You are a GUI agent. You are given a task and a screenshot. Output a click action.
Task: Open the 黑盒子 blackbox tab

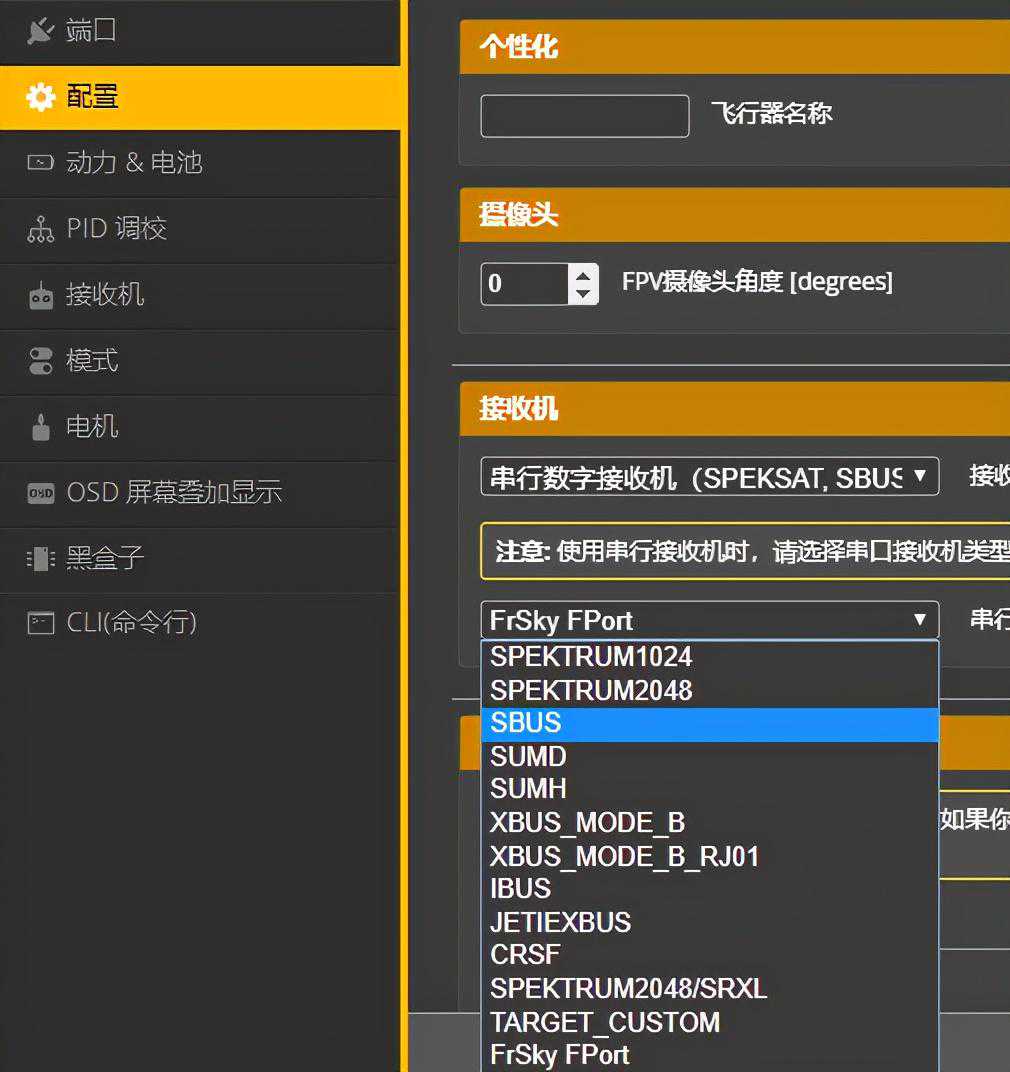[x=105, y=558]
